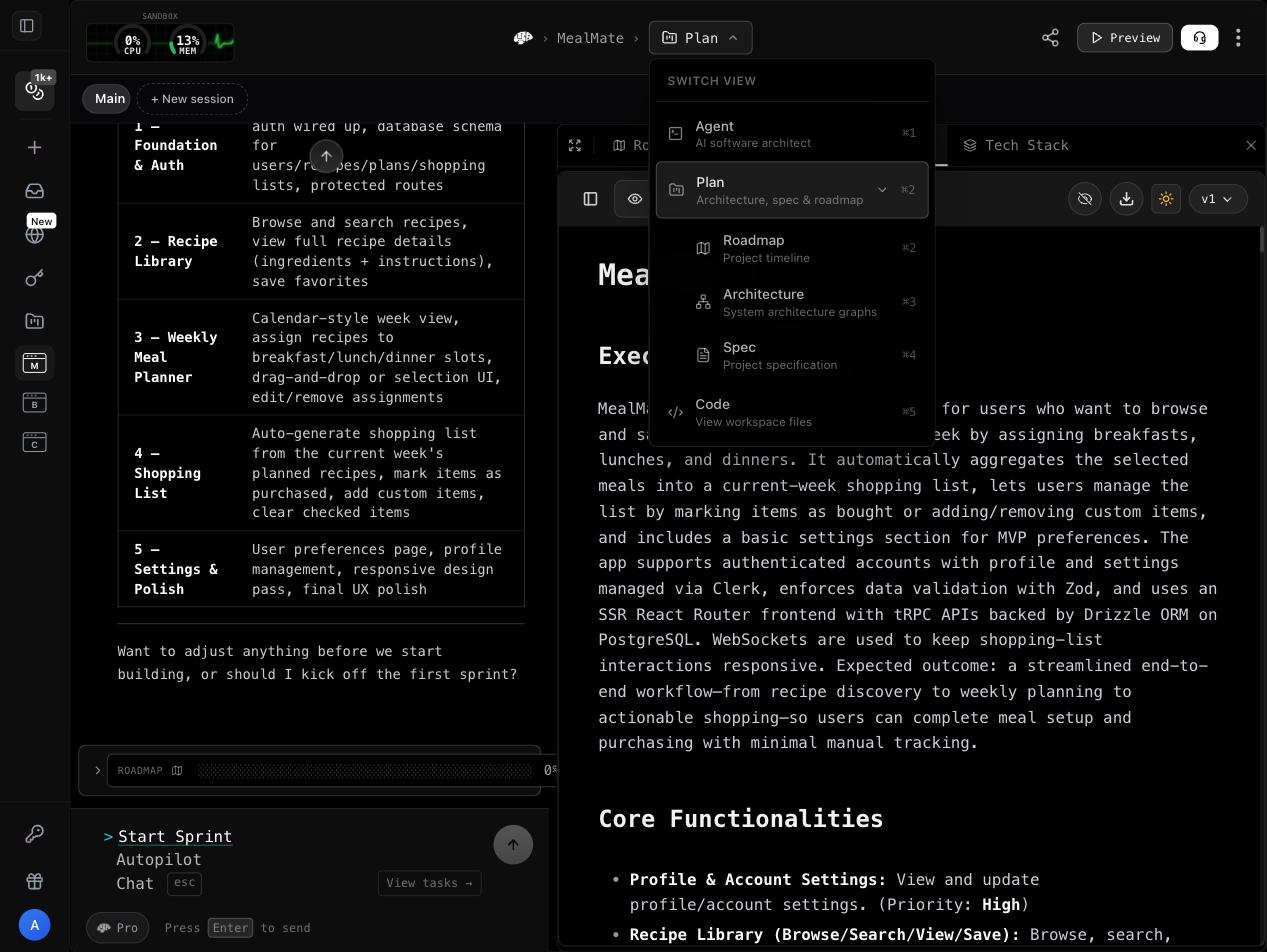Click the document panel vertical scrollbar
This screenshot has height=952, width=1267.
[1262, 239]
